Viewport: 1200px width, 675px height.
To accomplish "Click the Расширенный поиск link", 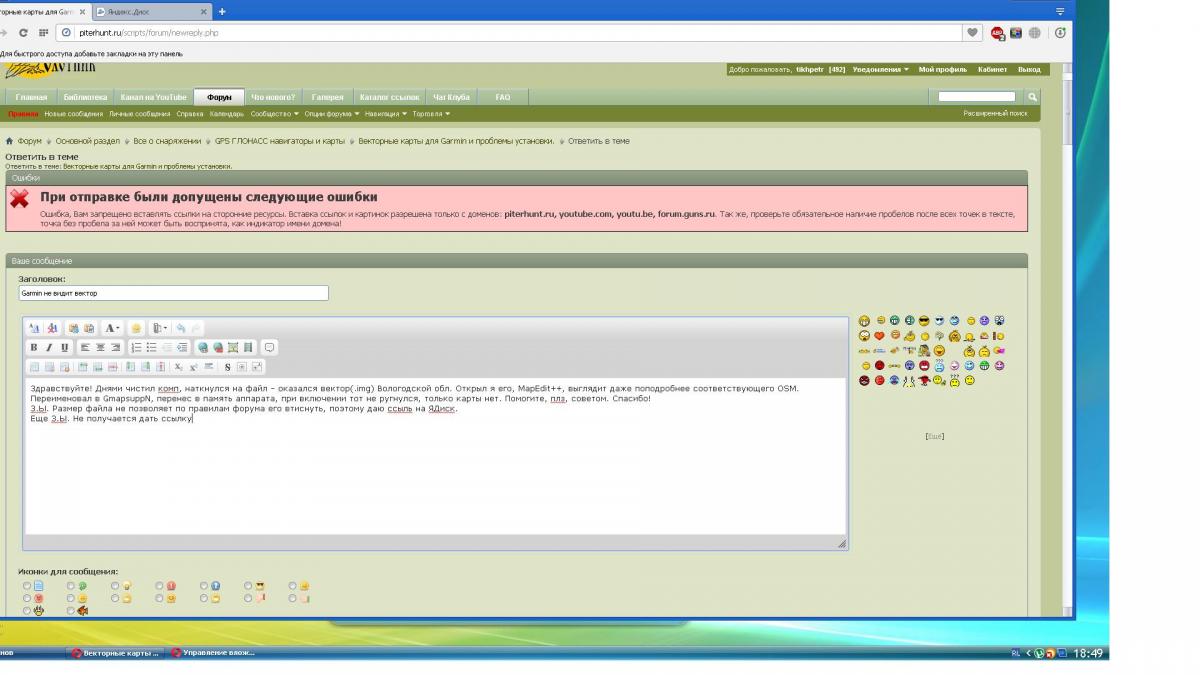I will 994,114.
